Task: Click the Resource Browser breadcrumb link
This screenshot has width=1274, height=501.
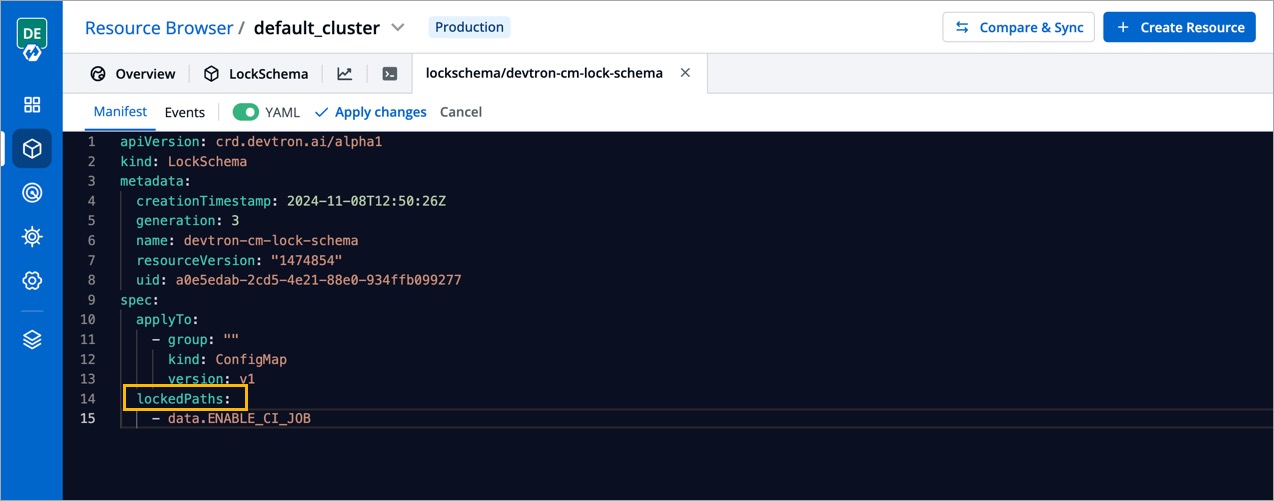Action: tap(159, 28)
